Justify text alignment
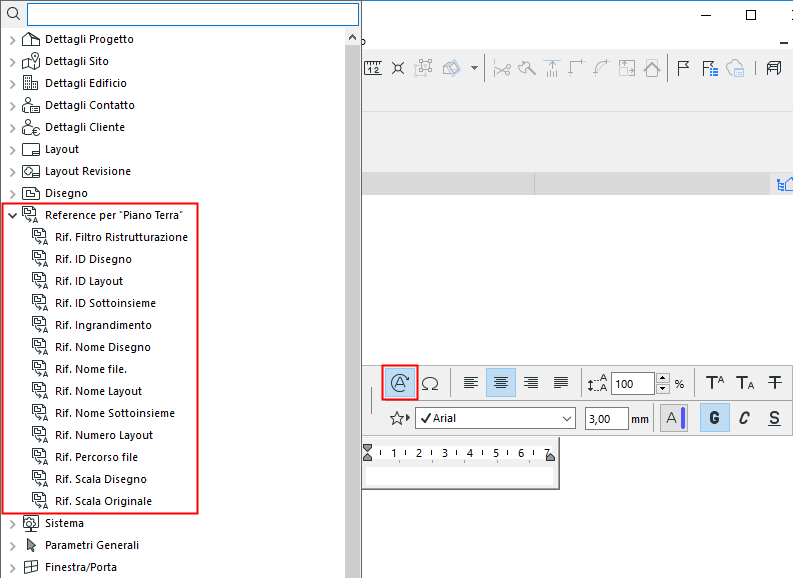Viewport: 793px width, 578px height. click(561, 383)
